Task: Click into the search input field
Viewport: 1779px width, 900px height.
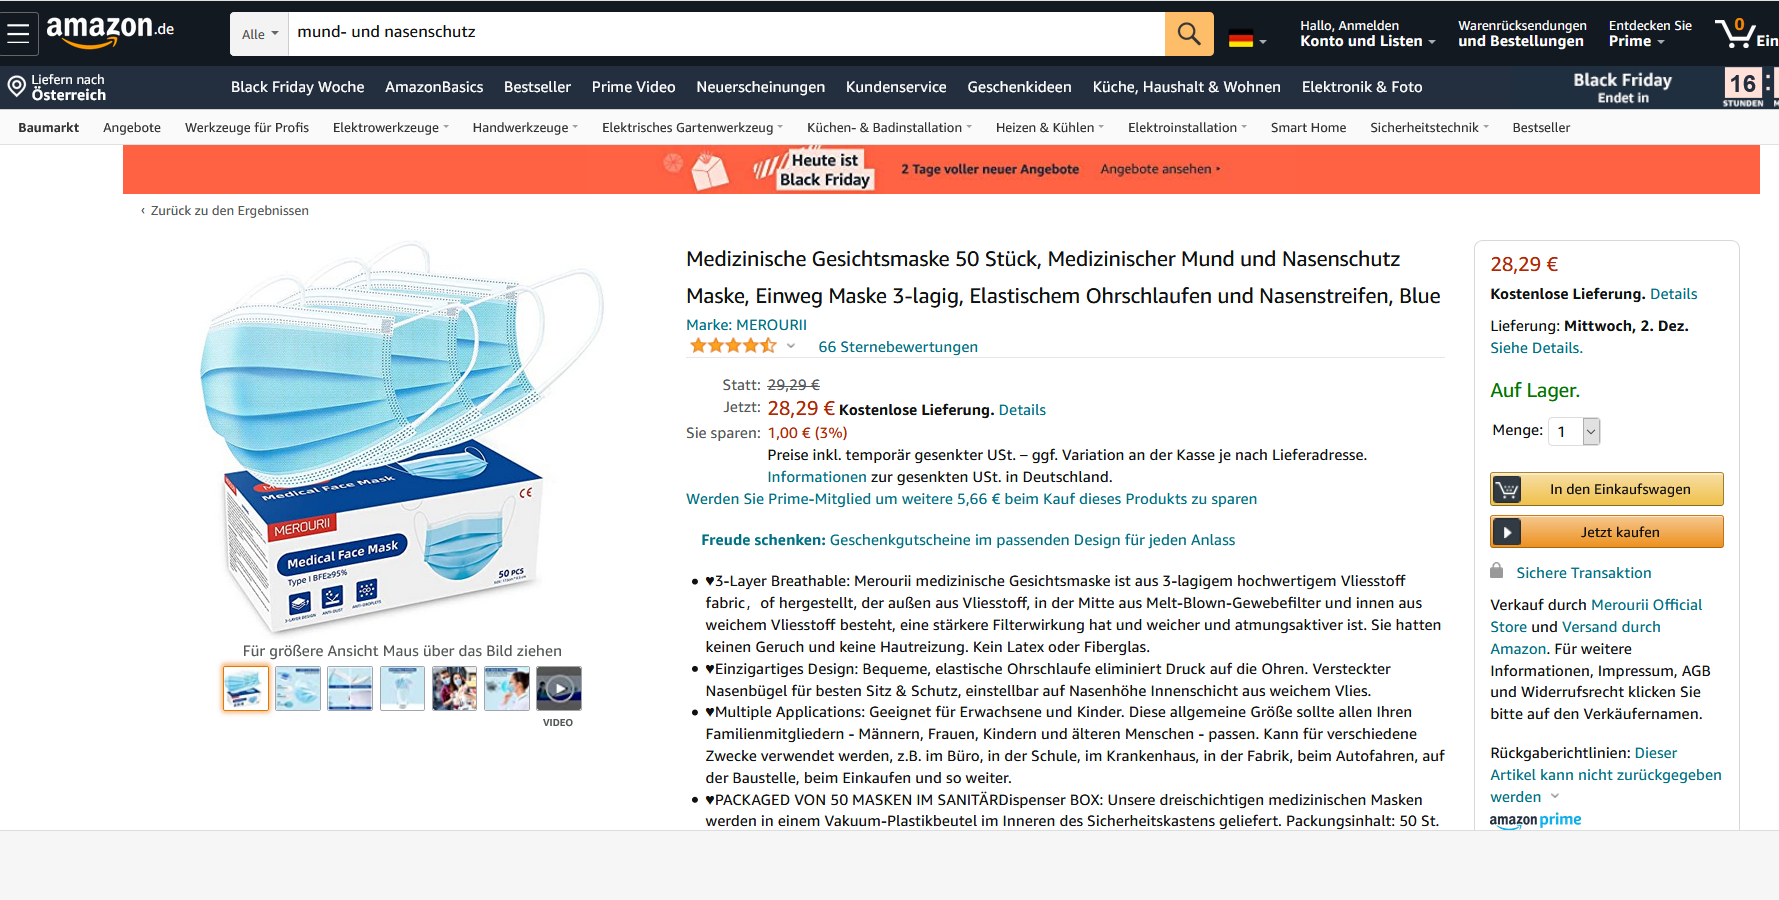Action: [726, 34]
